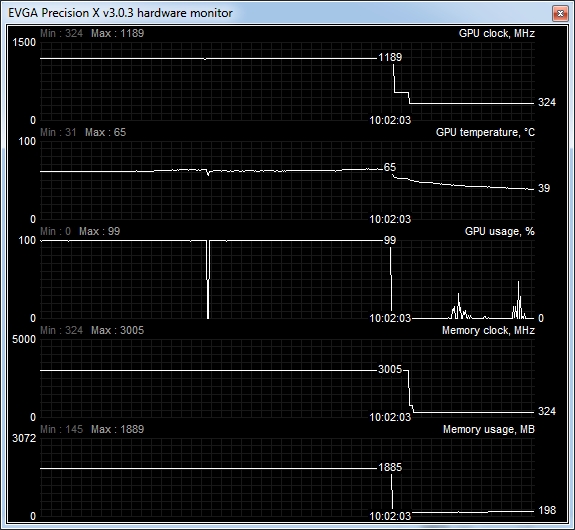575x530 pixels.
Task: Click the GPU temperature 'Min : 31' text
Action: point(58,132)
